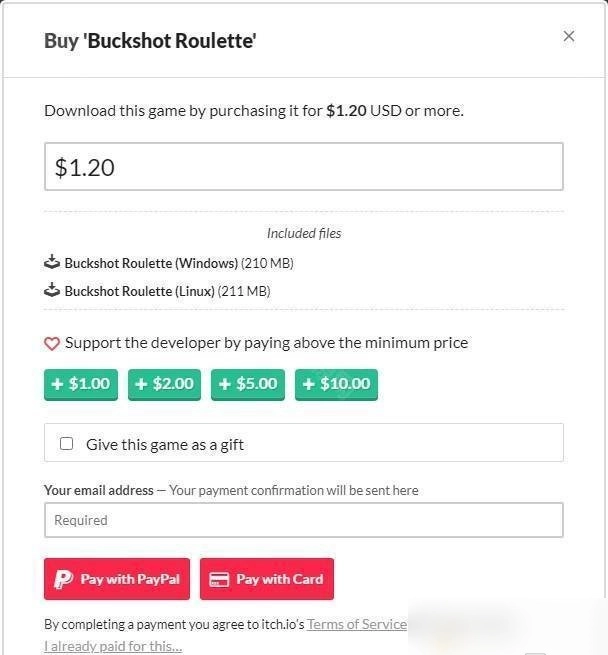Click the heart icon next to Support the developer
This screenshot has height=655, width=608.
[x=52, y=343]
